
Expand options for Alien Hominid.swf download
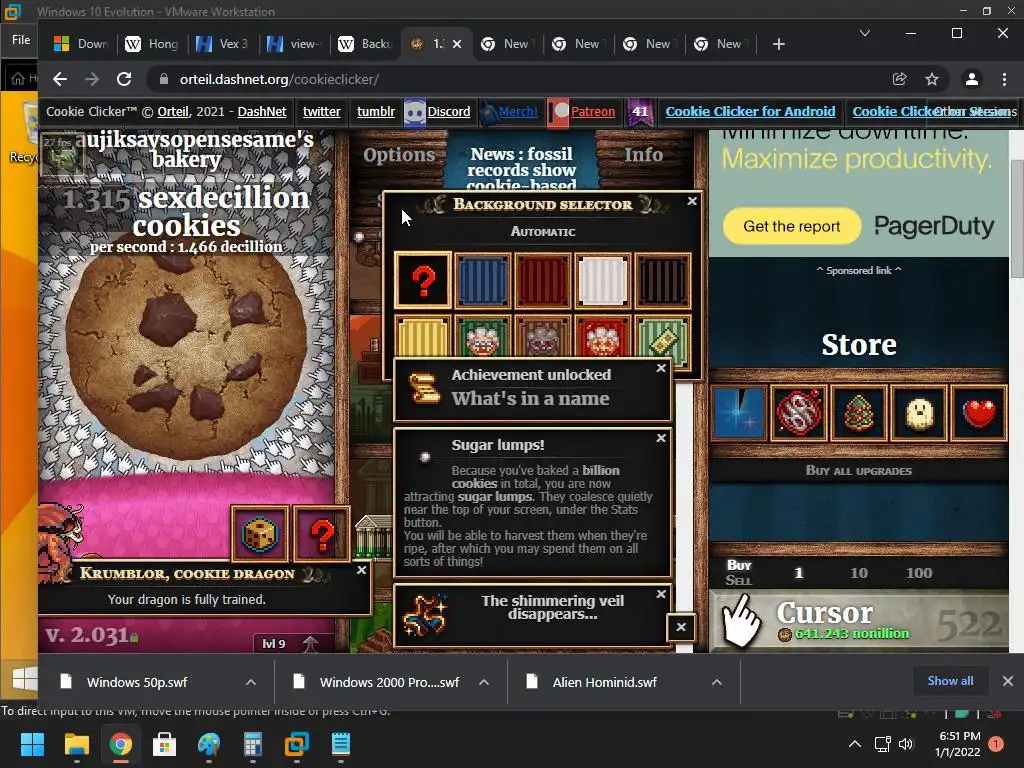coord(716,682)
